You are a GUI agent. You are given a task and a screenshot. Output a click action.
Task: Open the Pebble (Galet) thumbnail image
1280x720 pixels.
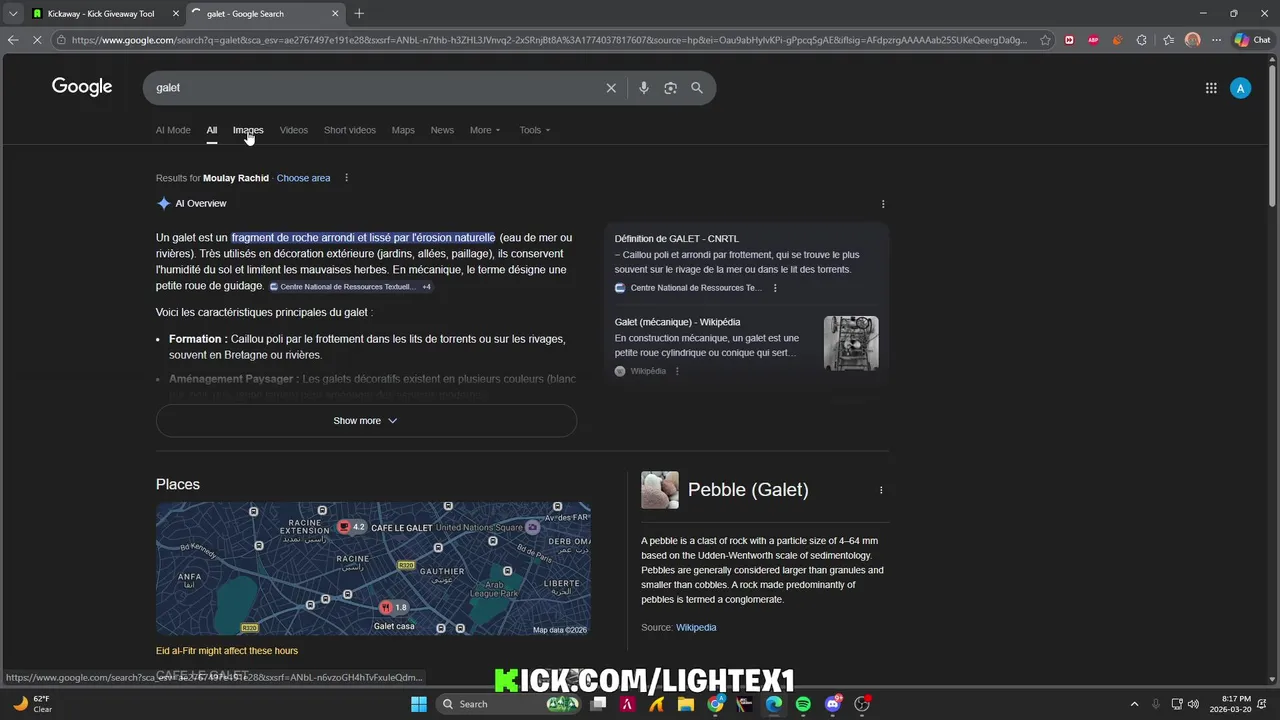pyautogui.click(x=660, y=490)
